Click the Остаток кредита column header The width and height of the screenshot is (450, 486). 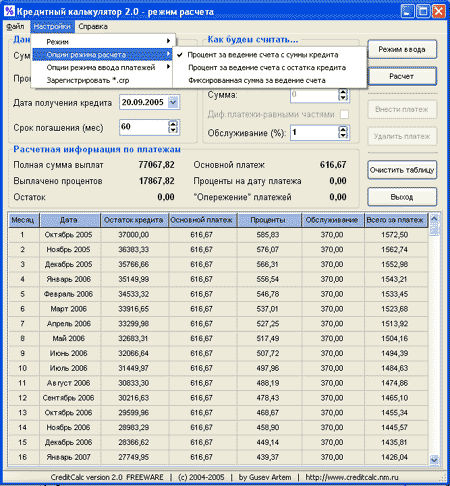point(134,220)
